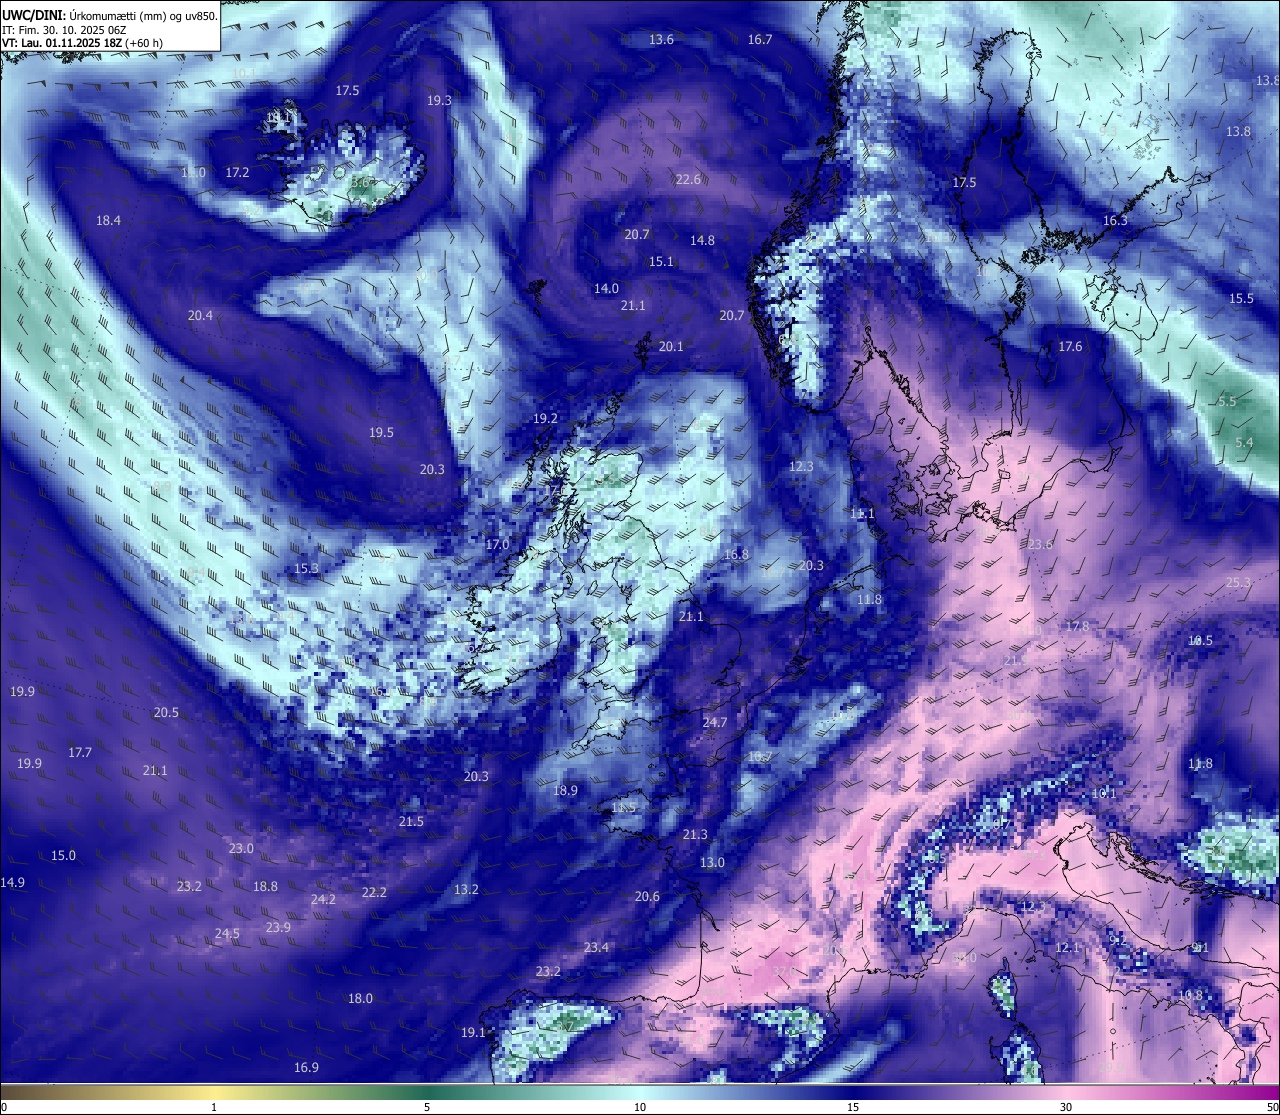This screenshot has width=1280, height=1115.
Task: Click the 17.7 value label
Action: coord(80,753)
